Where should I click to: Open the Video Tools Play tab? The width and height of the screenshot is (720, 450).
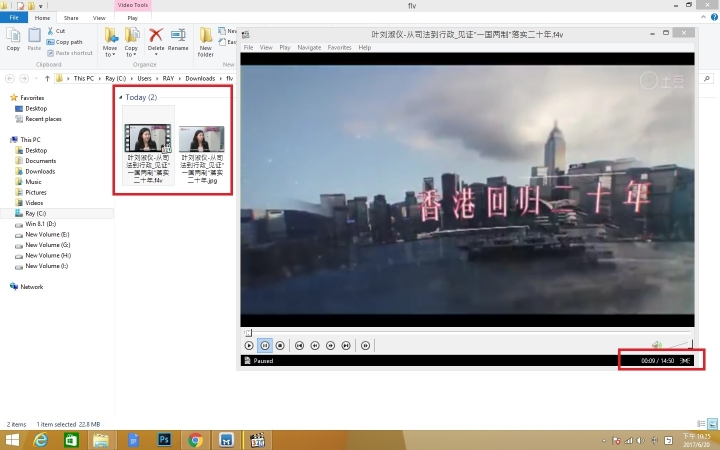tap(133, 18)
